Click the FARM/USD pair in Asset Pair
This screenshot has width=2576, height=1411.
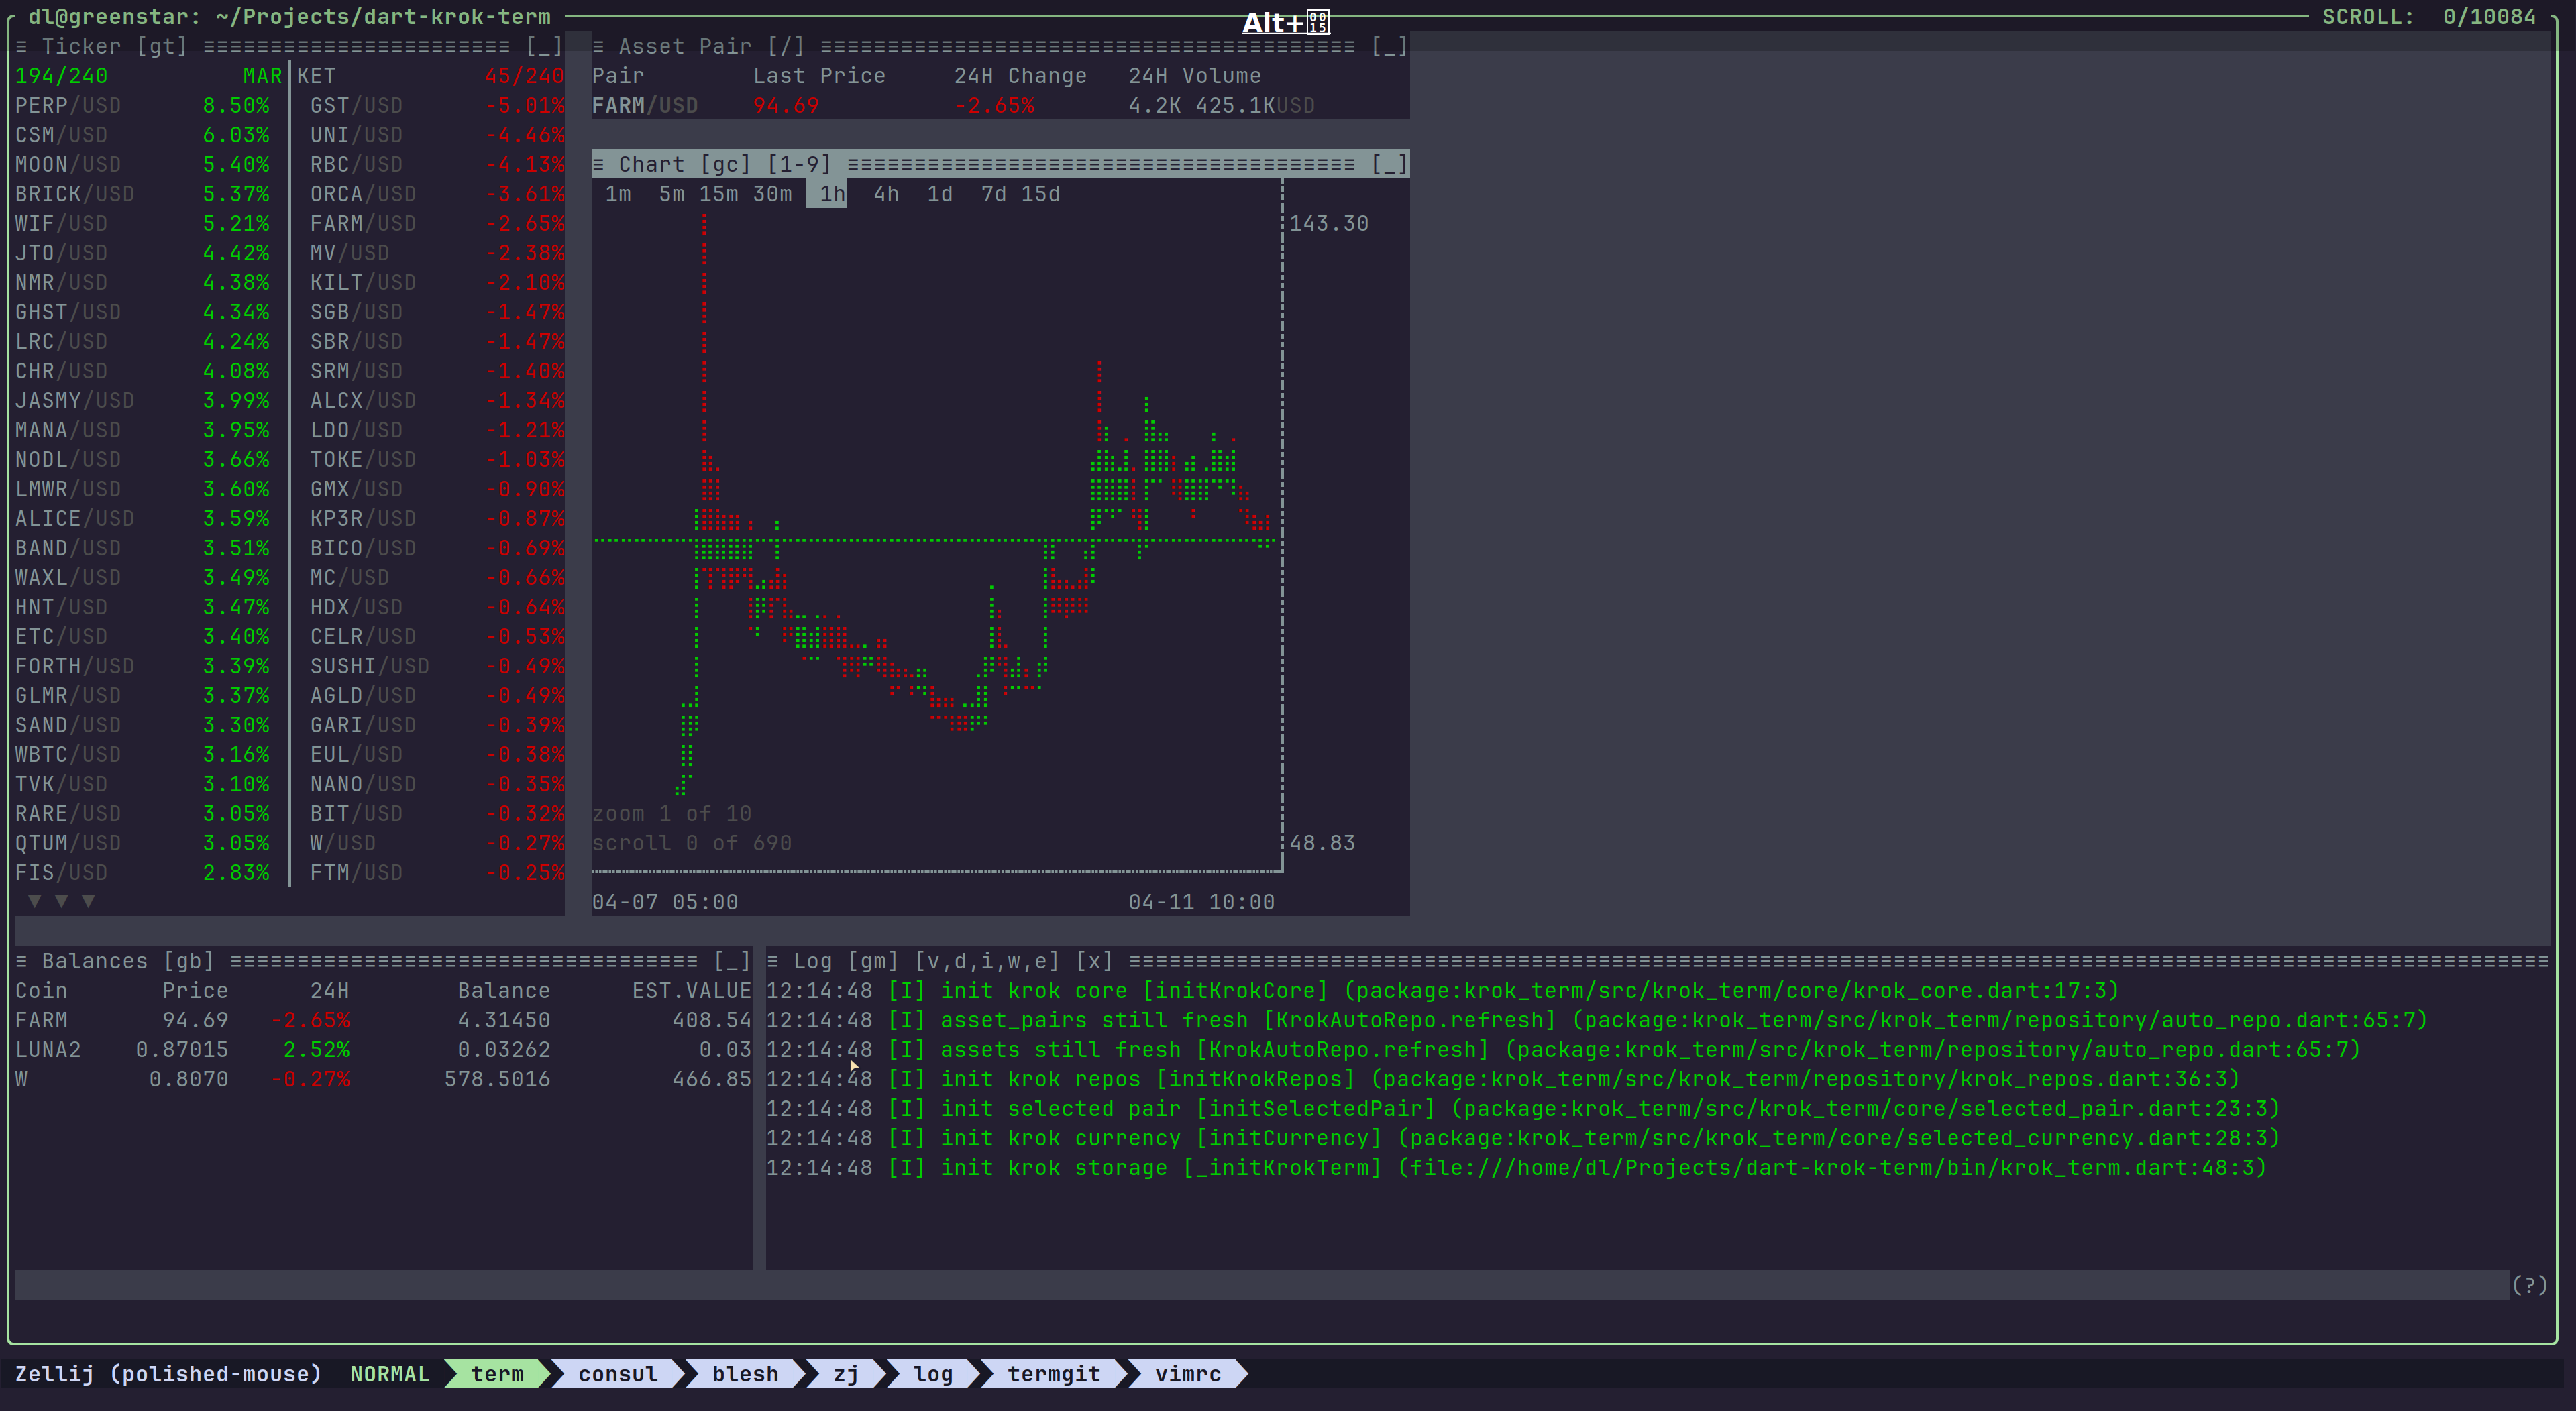click(645, 106)
